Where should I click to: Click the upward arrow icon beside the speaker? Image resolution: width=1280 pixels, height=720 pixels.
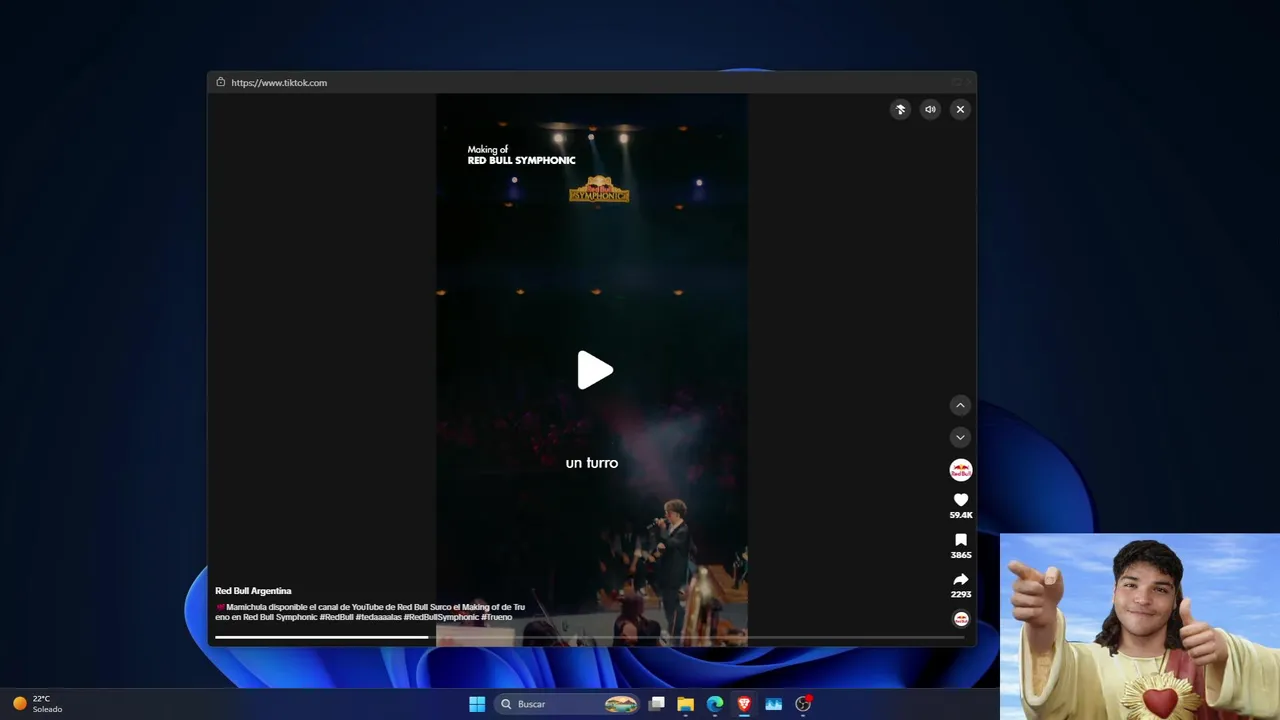900,110
